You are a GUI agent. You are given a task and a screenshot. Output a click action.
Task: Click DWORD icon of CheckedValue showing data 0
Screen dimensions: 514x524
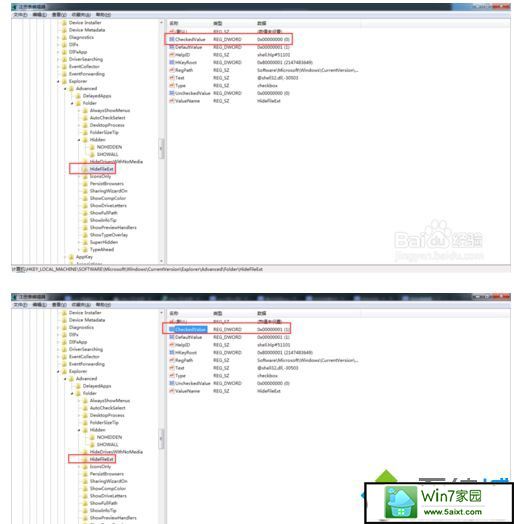[x=171, y=39]
